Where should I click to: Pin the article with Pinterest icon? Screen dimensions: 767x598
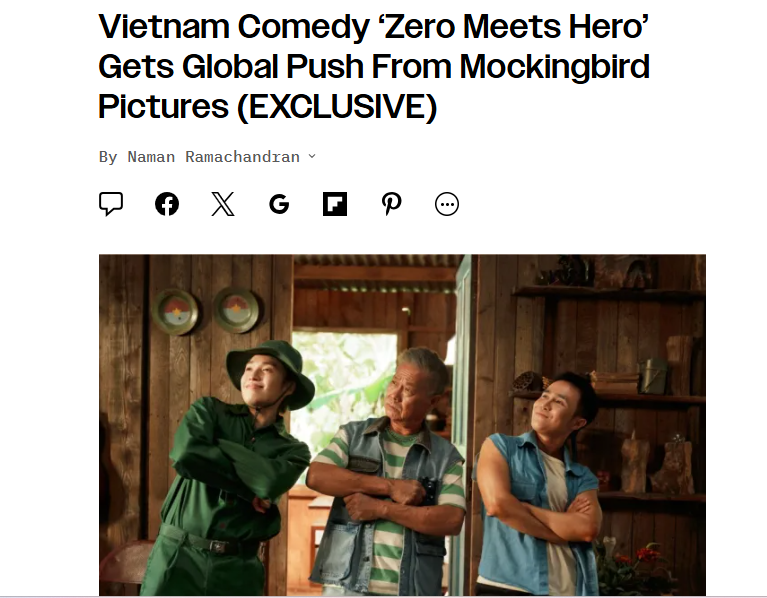(391, 204)
